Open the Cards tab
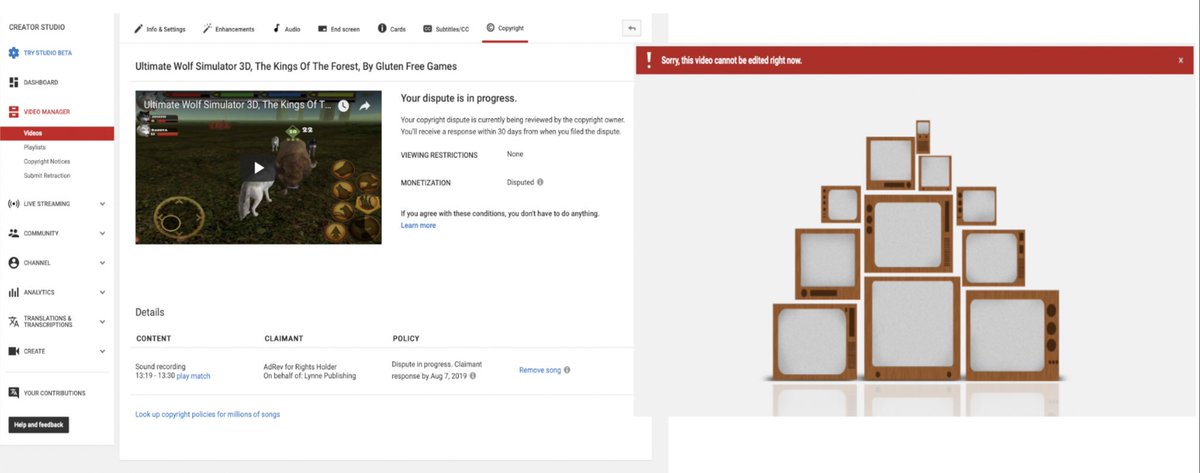This screenshot has width=1200, height=473. [392, 29]
